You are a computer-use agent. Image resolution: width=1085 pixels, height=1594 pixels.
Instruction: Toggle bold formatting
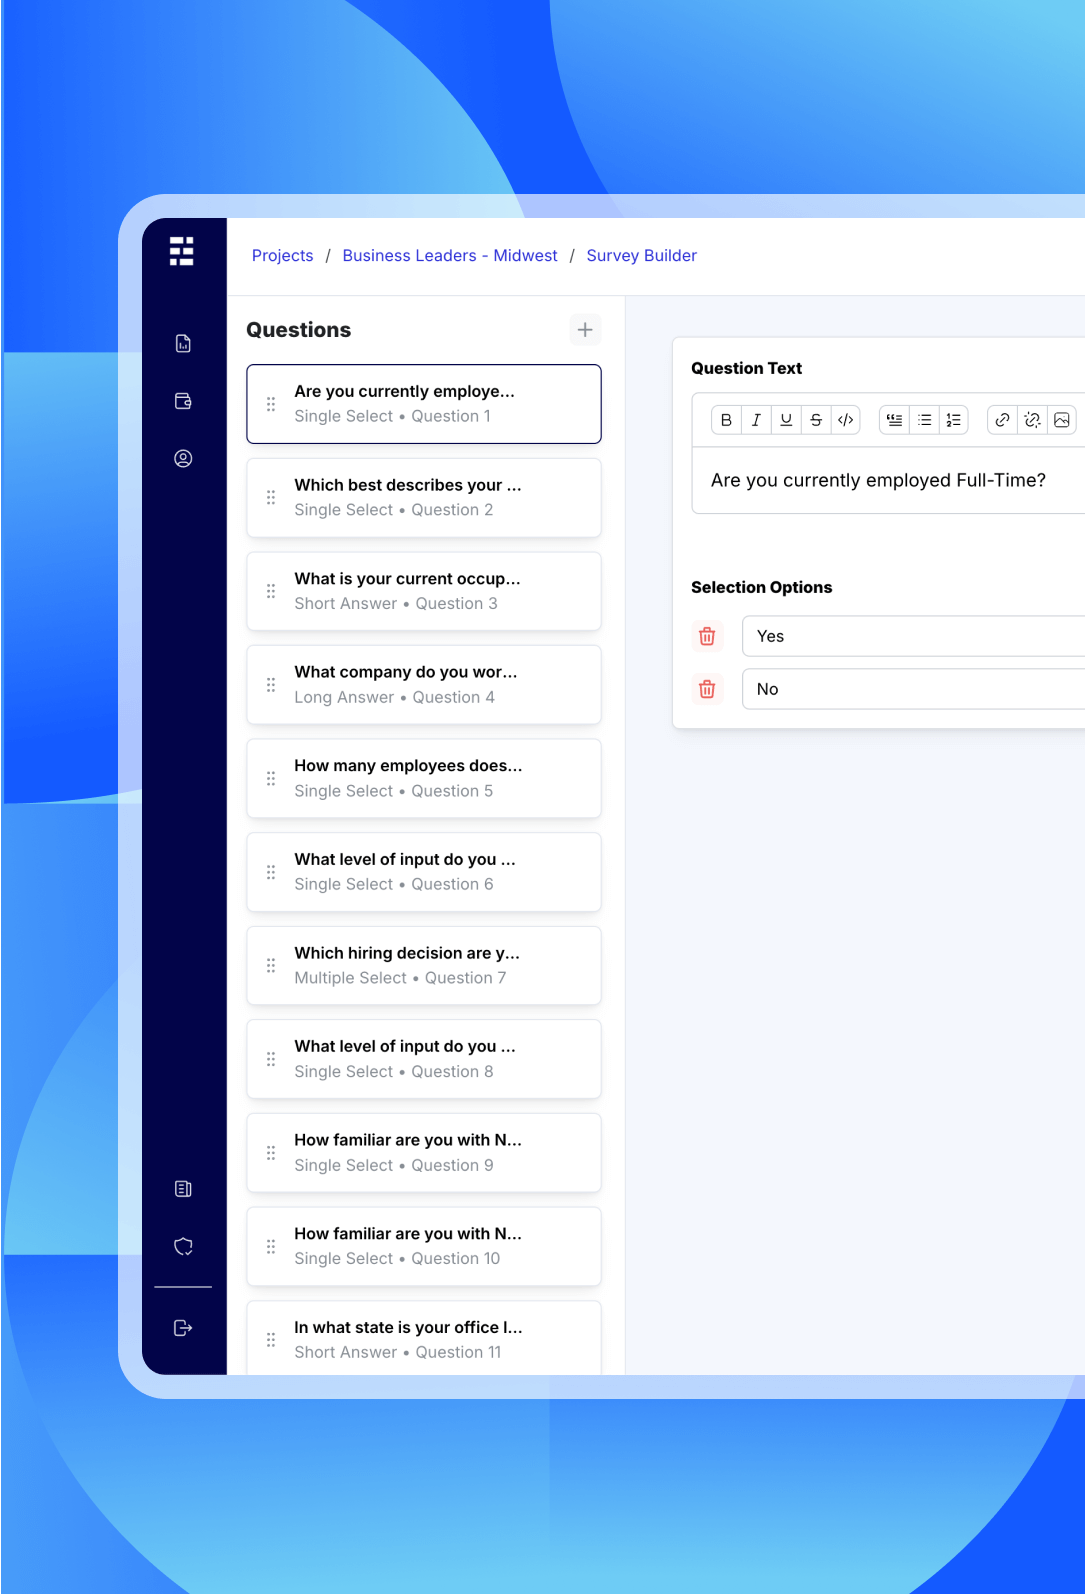click(x=727, y=420)
